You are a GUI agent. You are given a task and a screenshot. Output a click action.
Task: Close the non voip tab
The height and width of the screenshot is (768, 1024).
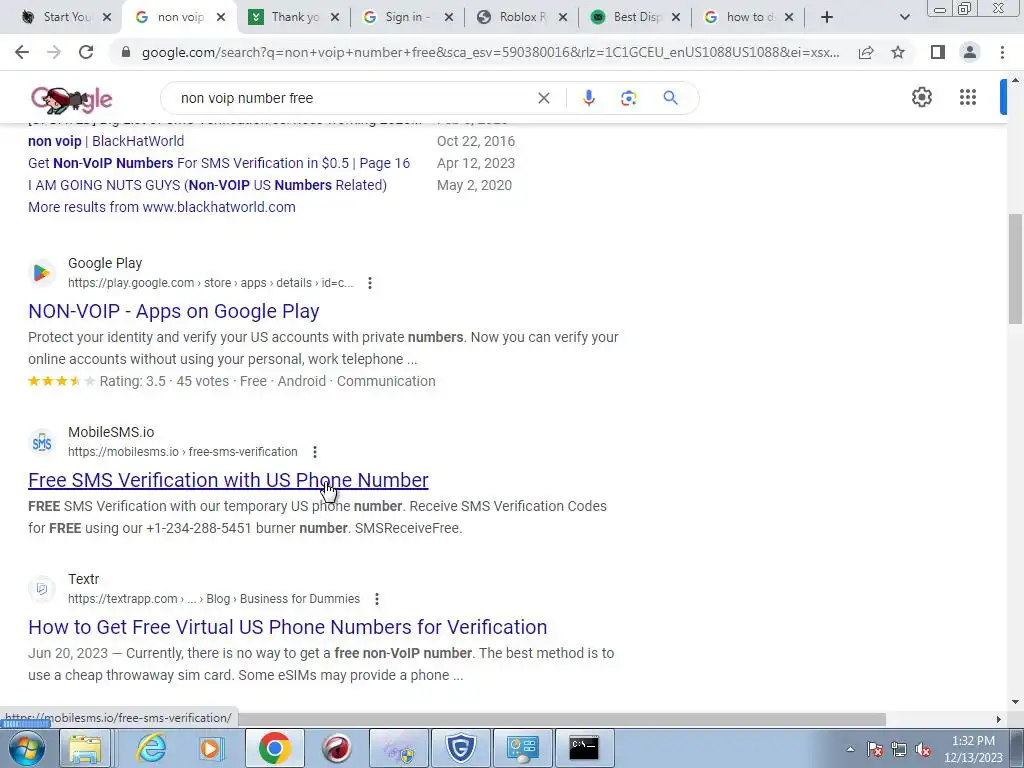click(x=221, y=17)
